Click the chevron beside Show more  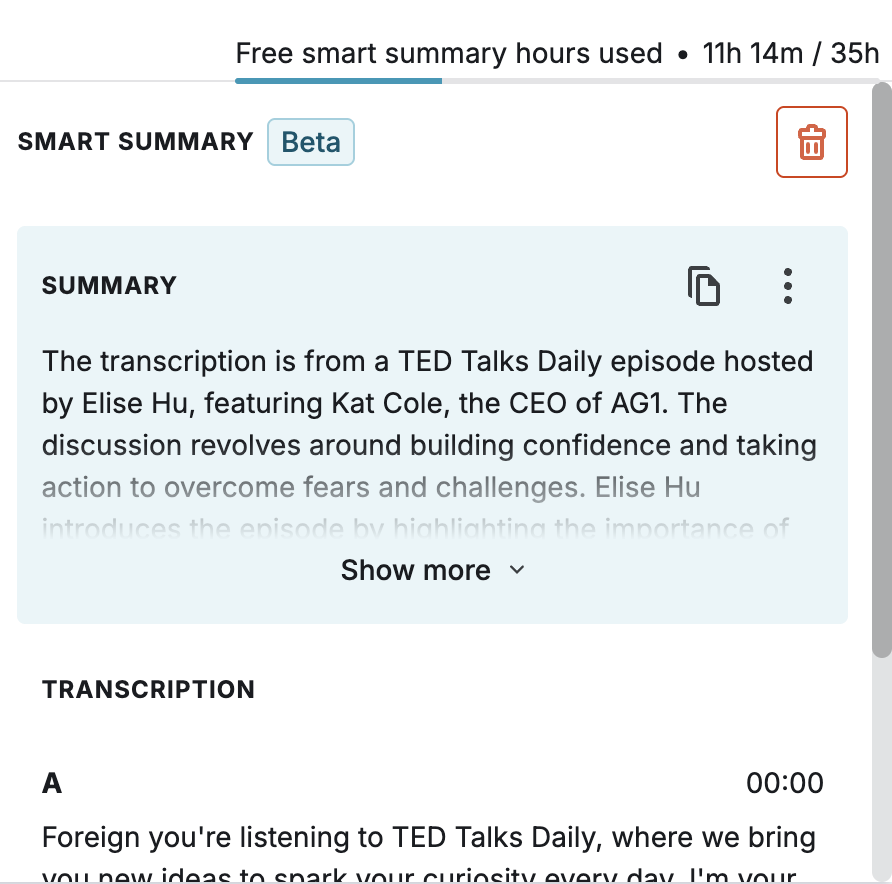pos(517,570)
